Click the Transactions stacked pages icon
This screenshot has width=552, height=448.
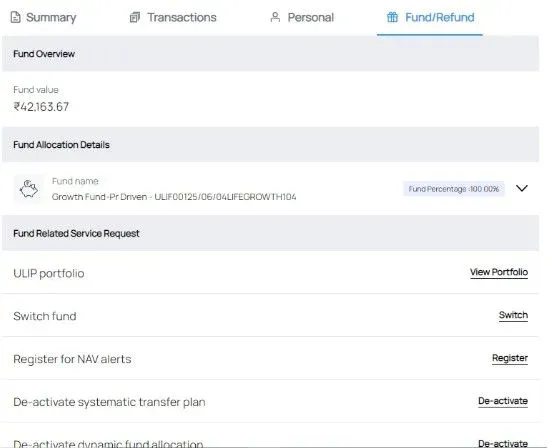tap(135, 17)
